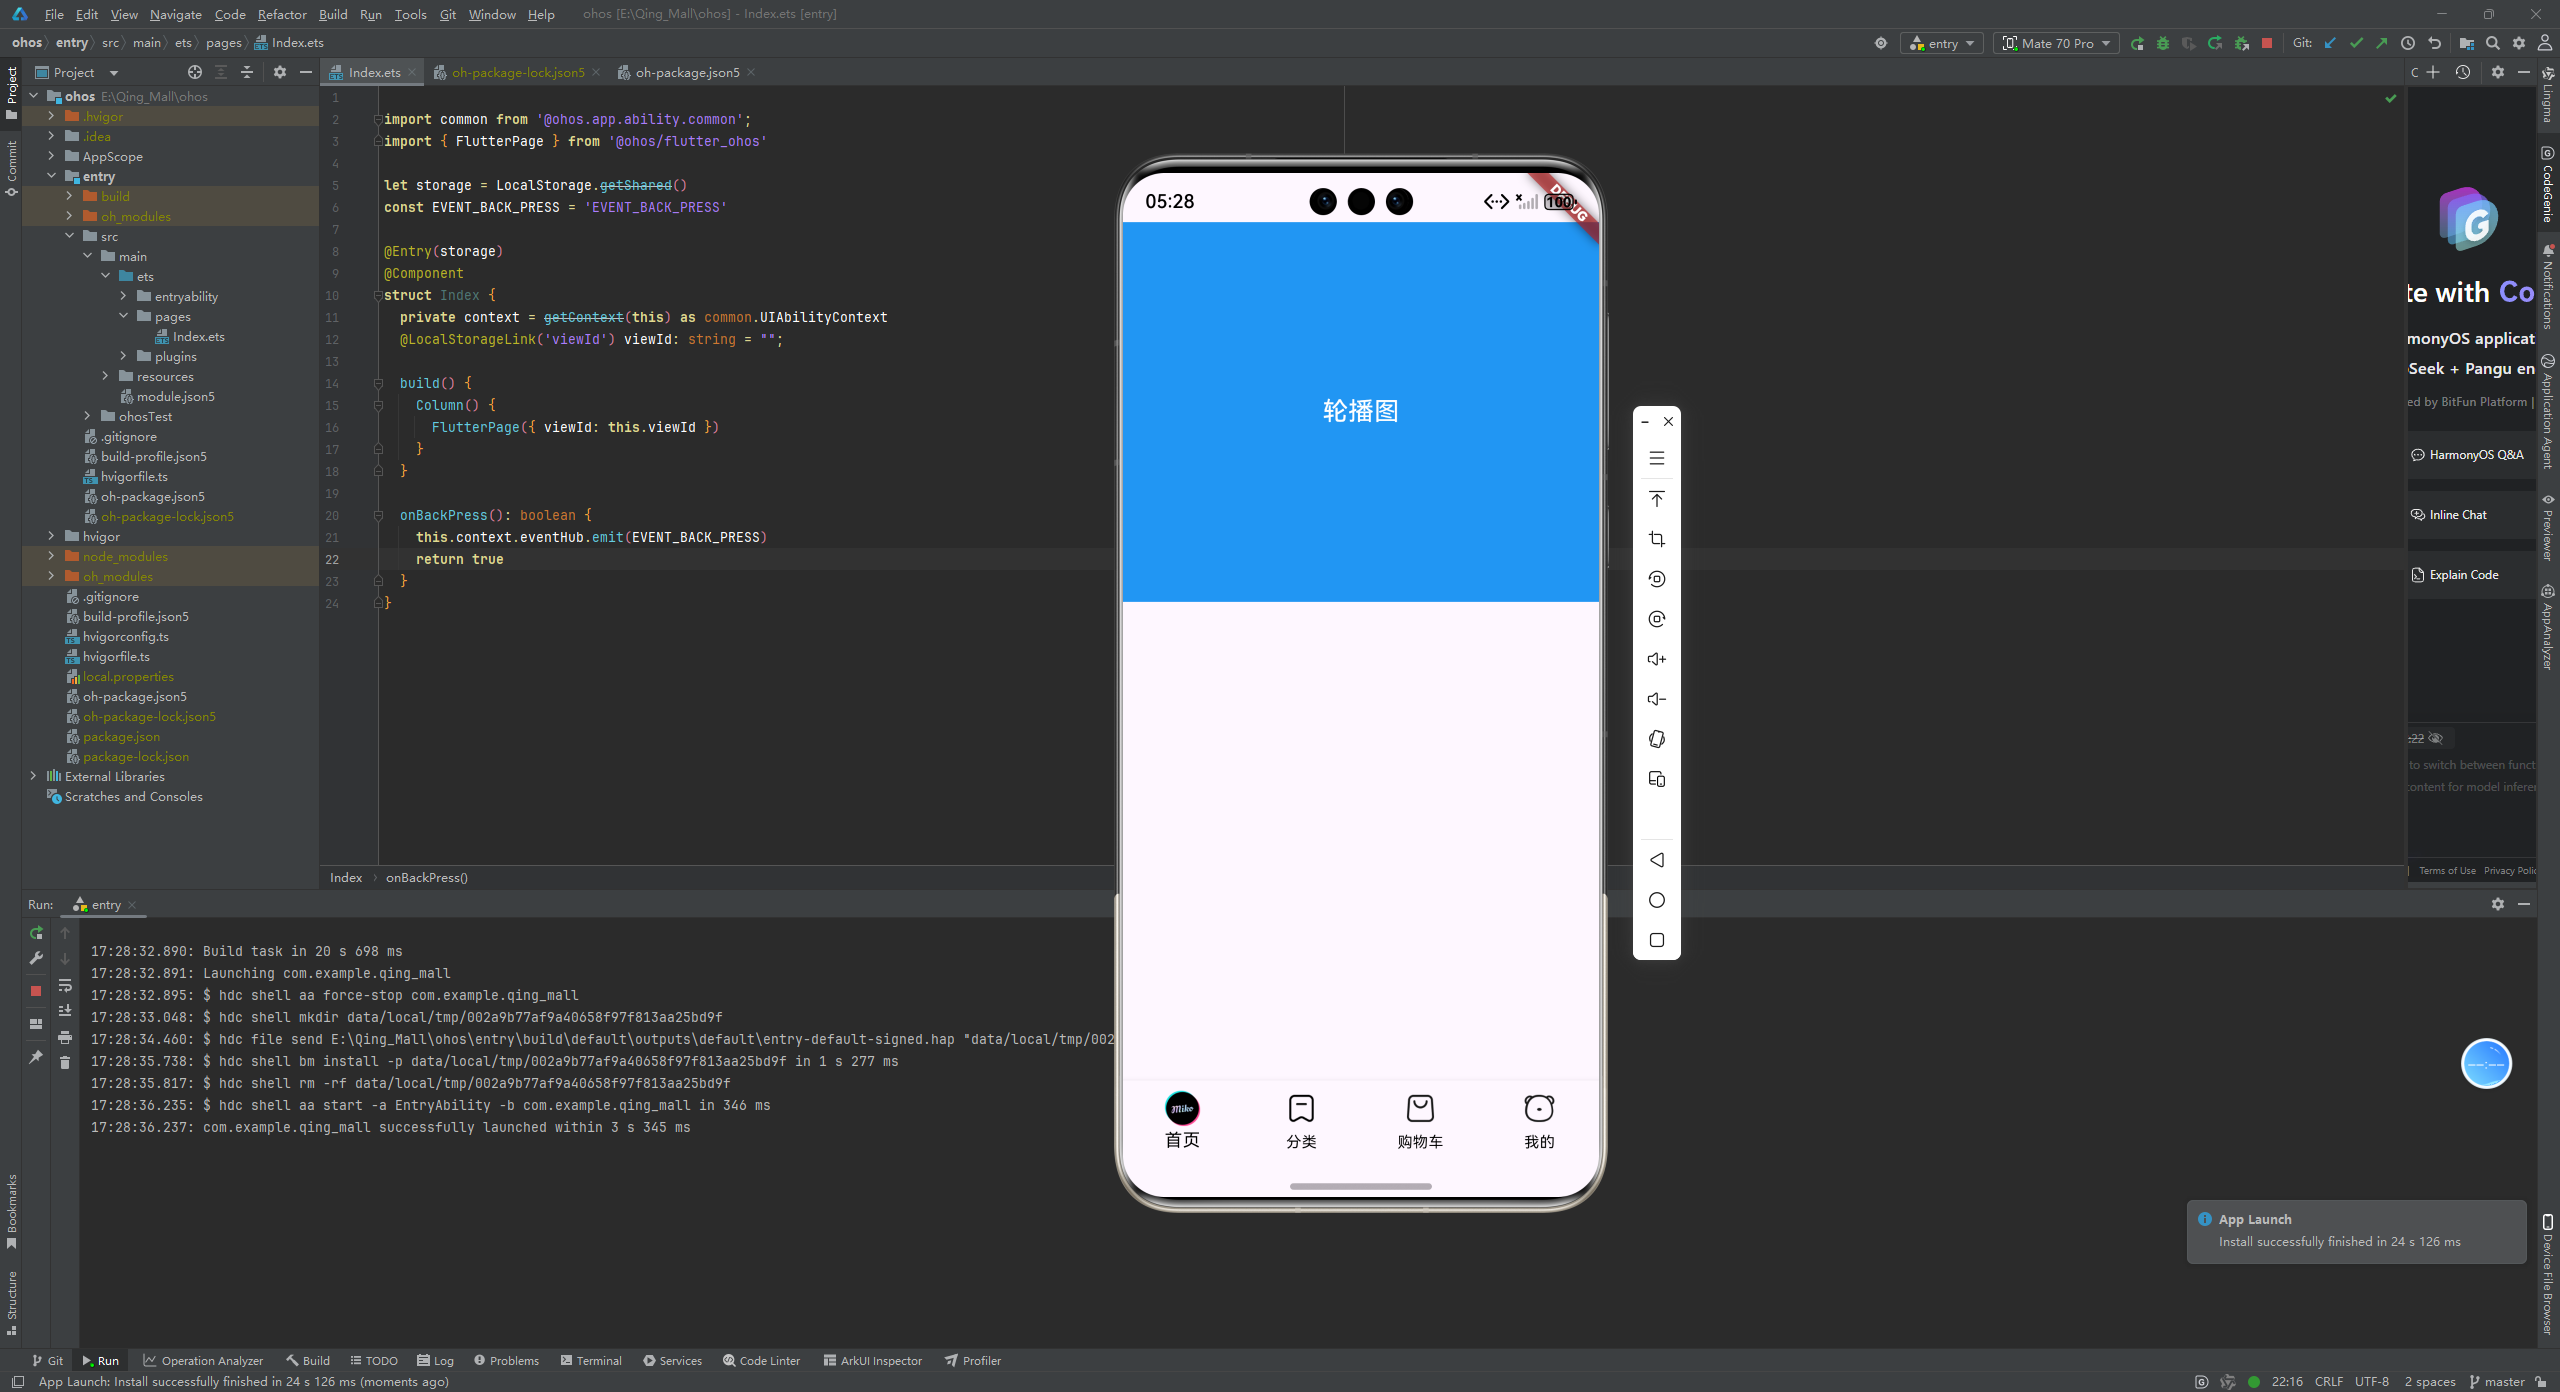
Task: Open the emulator screenshot crop tool
Action: 1656,539
